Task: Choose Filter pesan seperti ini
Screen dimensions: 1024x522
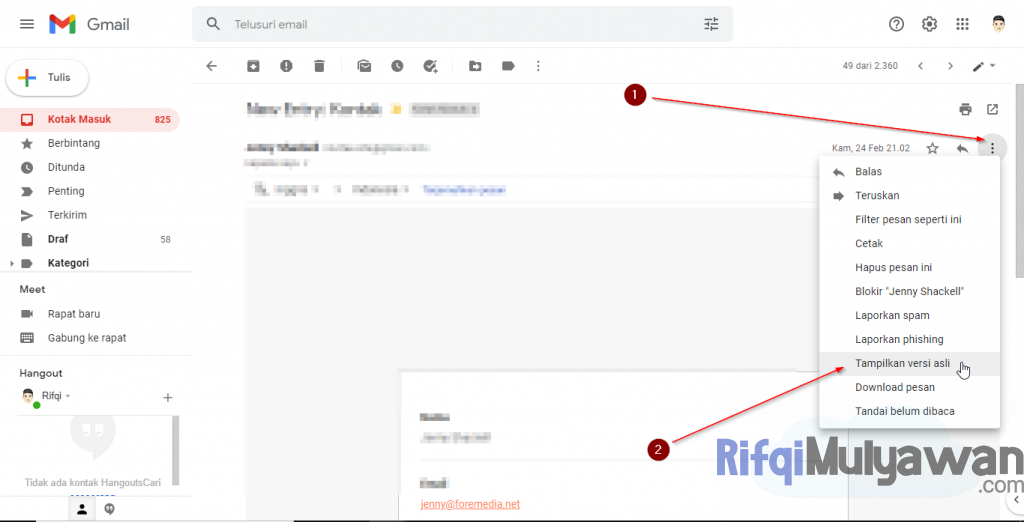Action: [909, 220]
